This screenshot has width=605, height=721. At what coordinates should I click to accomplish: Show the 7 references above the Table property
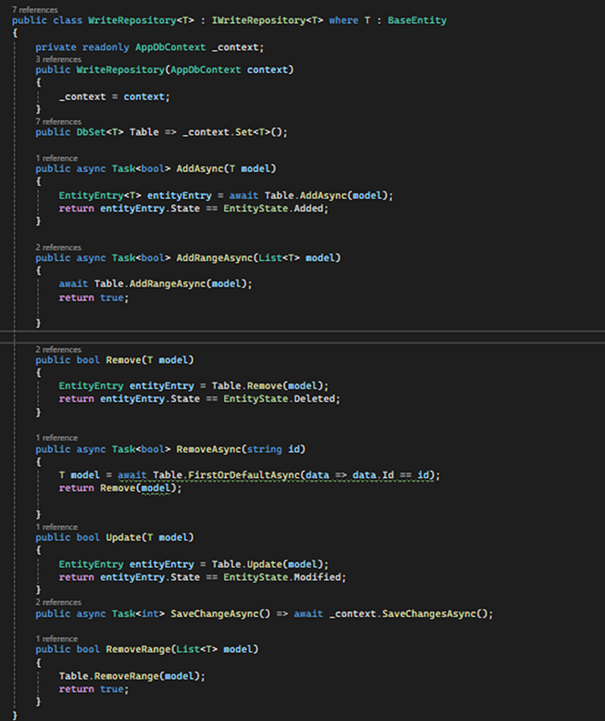[x=58, y=121]
